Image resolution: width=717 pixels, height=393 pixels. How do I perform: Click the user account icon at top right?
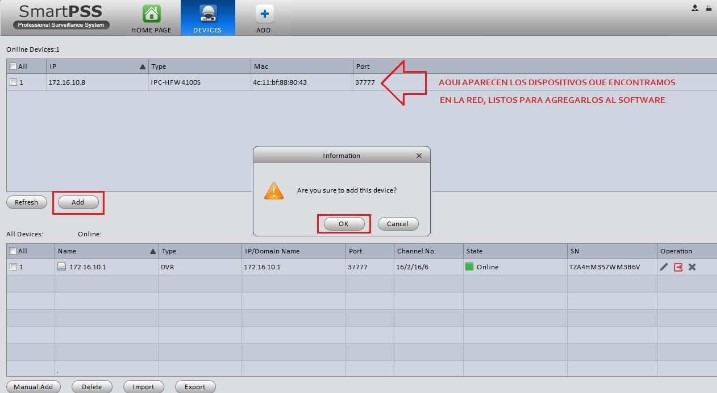tap(695, 8)
